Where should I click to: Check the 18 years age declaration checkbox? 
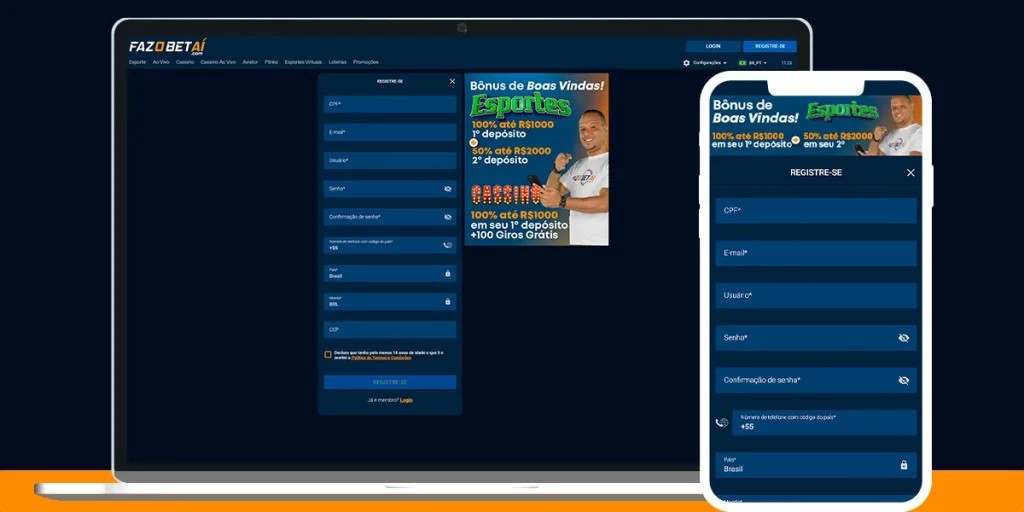(x=328, y=355)
